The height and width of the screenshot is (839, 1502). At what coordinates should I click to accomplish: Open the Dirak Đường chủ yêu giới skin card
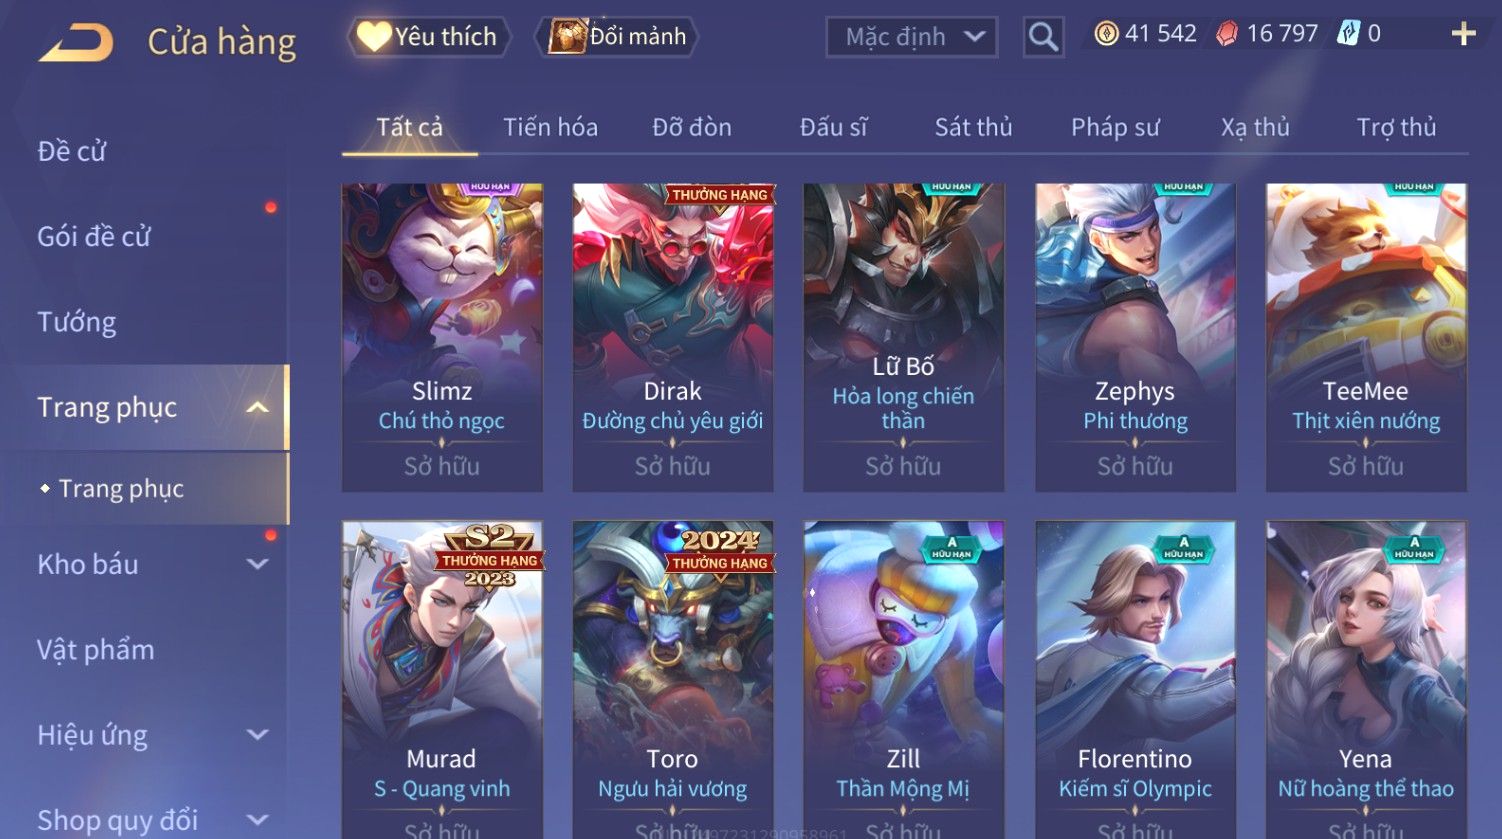[x=673, y=337]
